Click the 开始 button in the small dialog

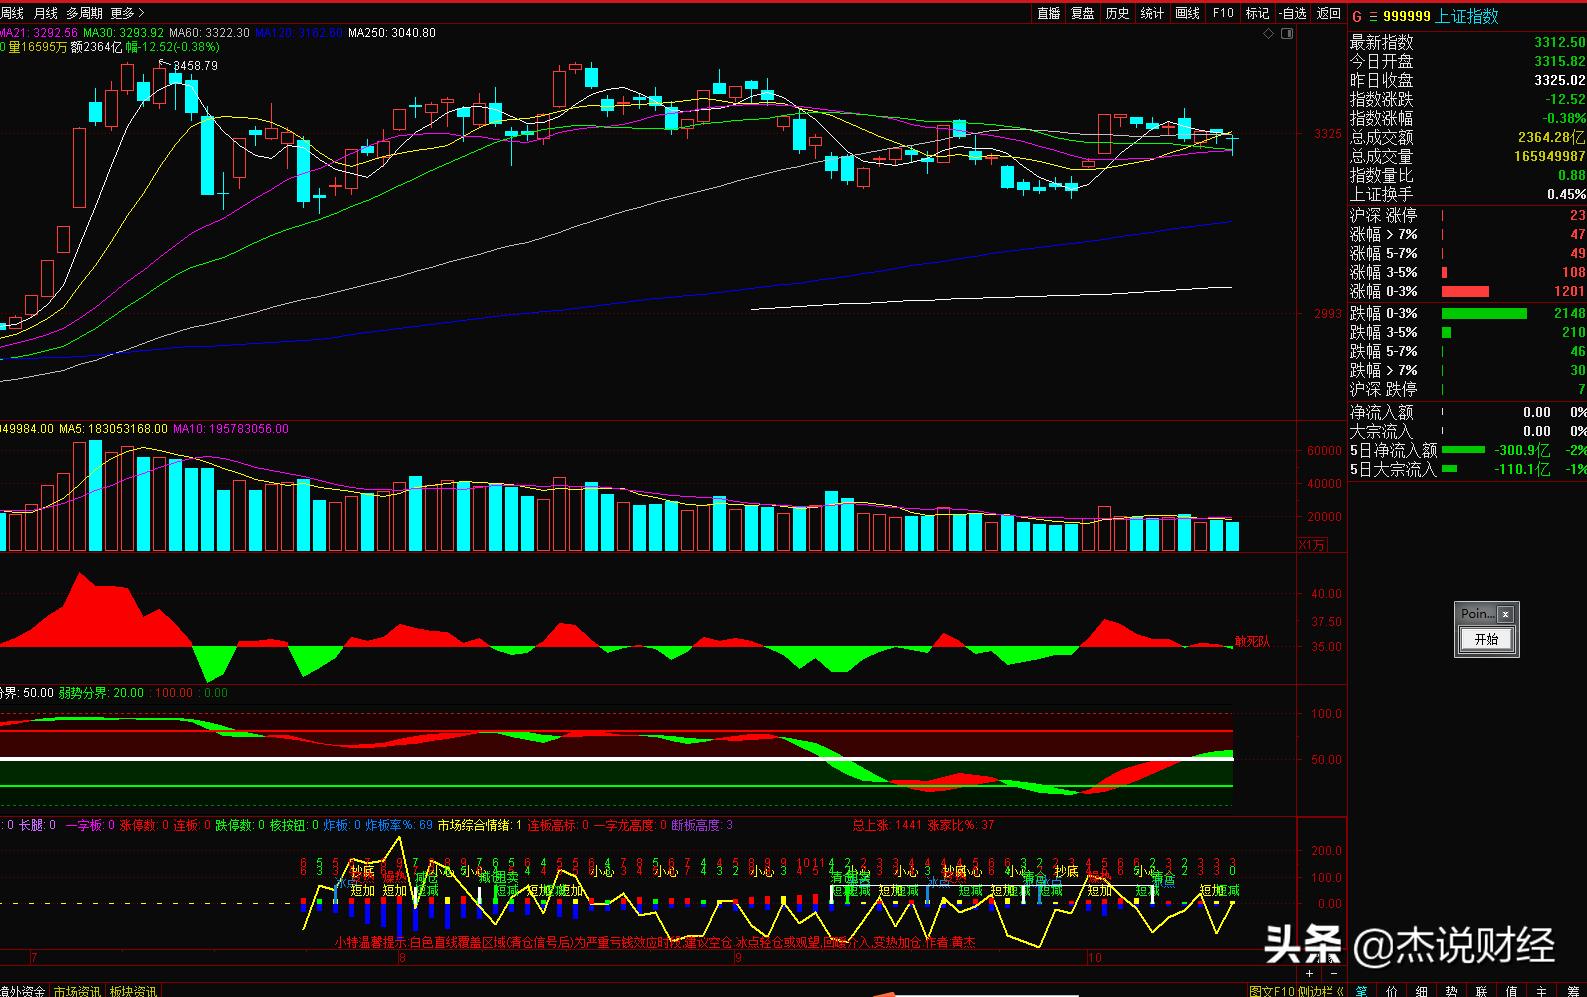1486,639
